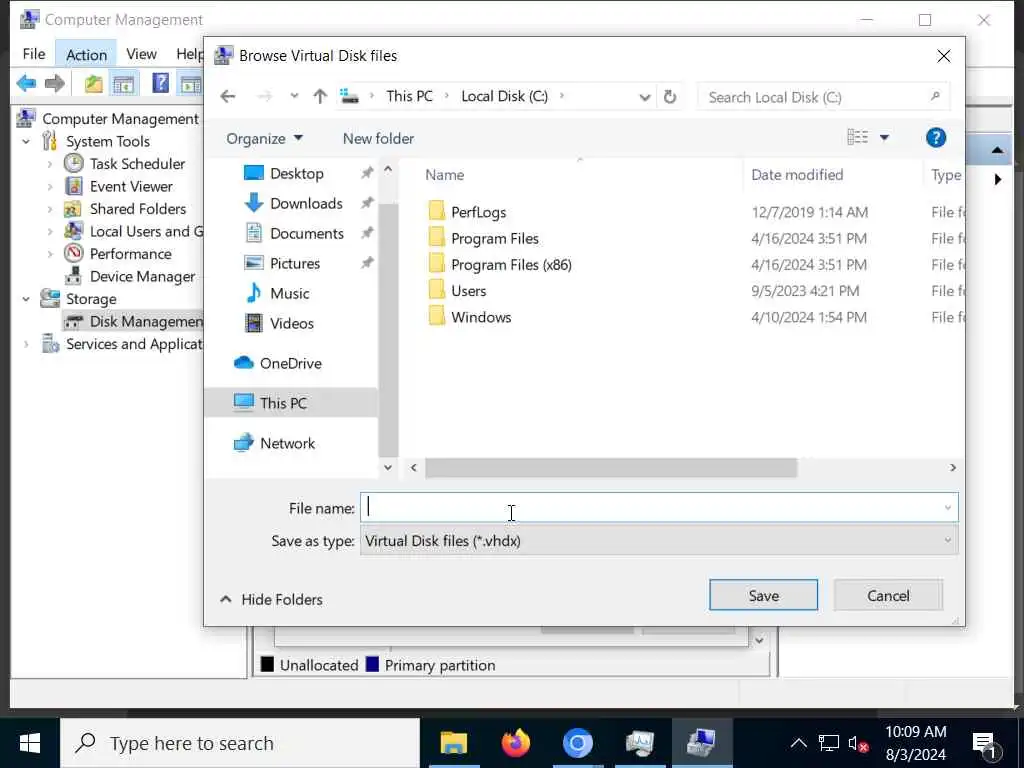Open the View menu
The width and height of the screenshot is (1024, 768).
pyautogui.click(x=141, y=54)
